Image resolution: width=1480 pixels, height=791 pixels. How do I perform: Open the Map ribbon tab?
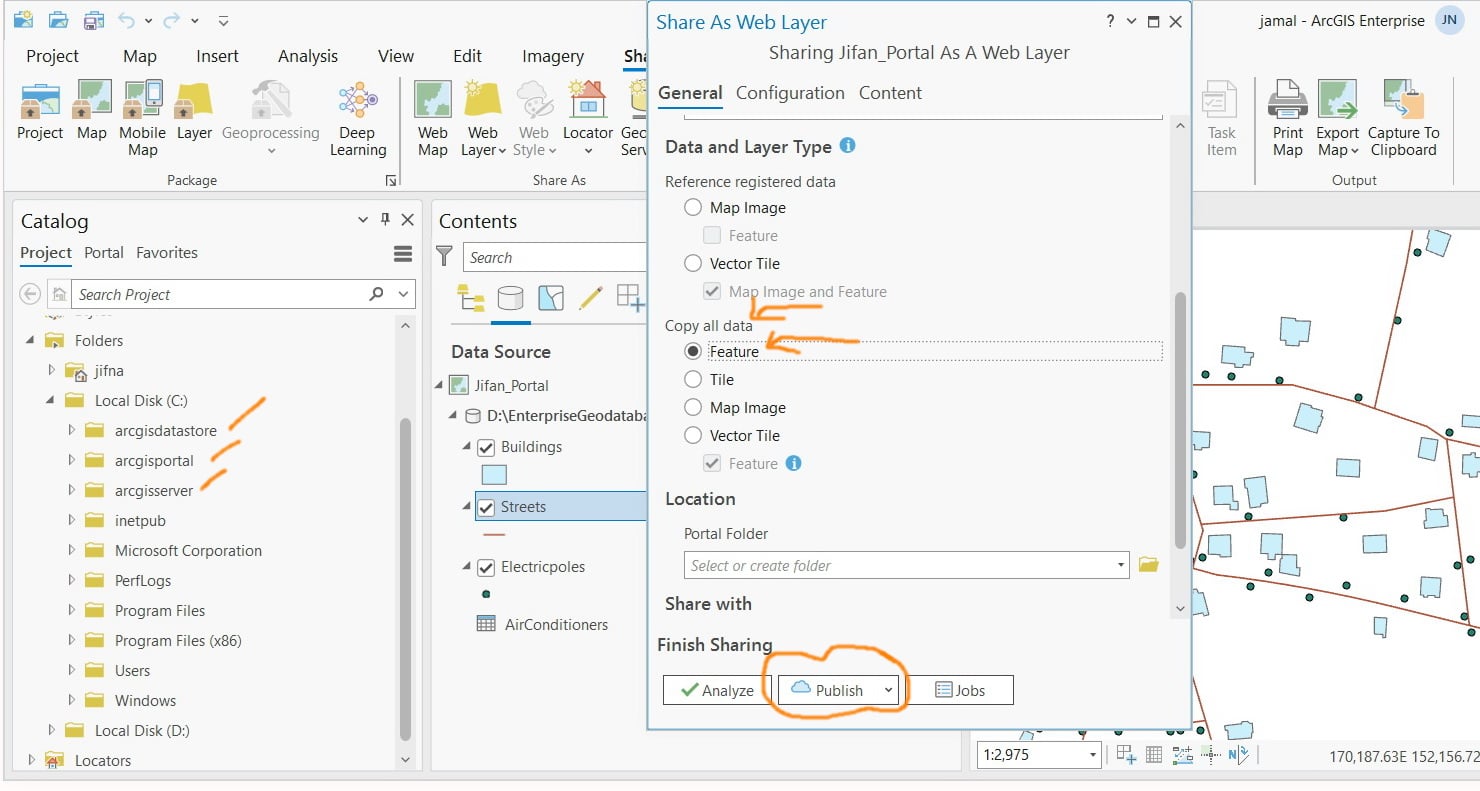coord(140,57)
